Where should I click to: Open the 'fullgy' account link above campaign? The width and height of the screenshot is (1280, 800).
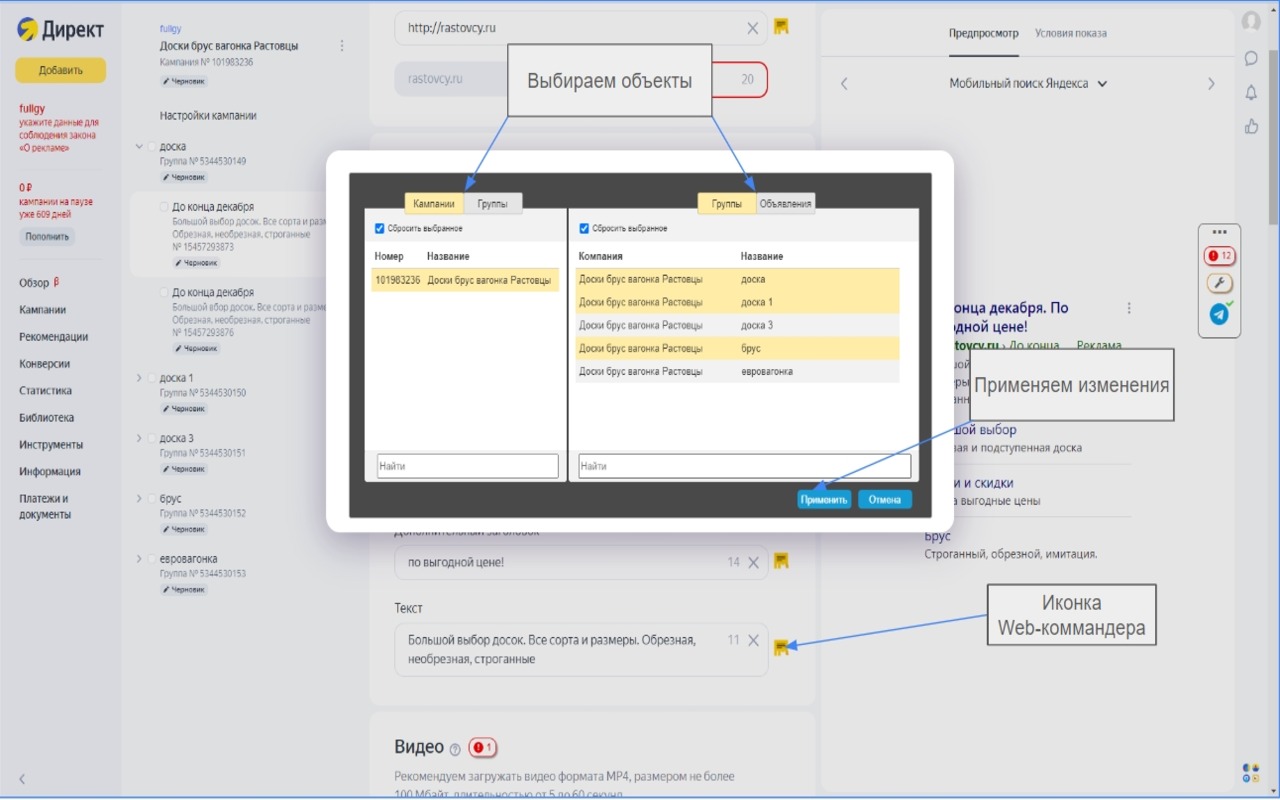[x=171, y=29]
